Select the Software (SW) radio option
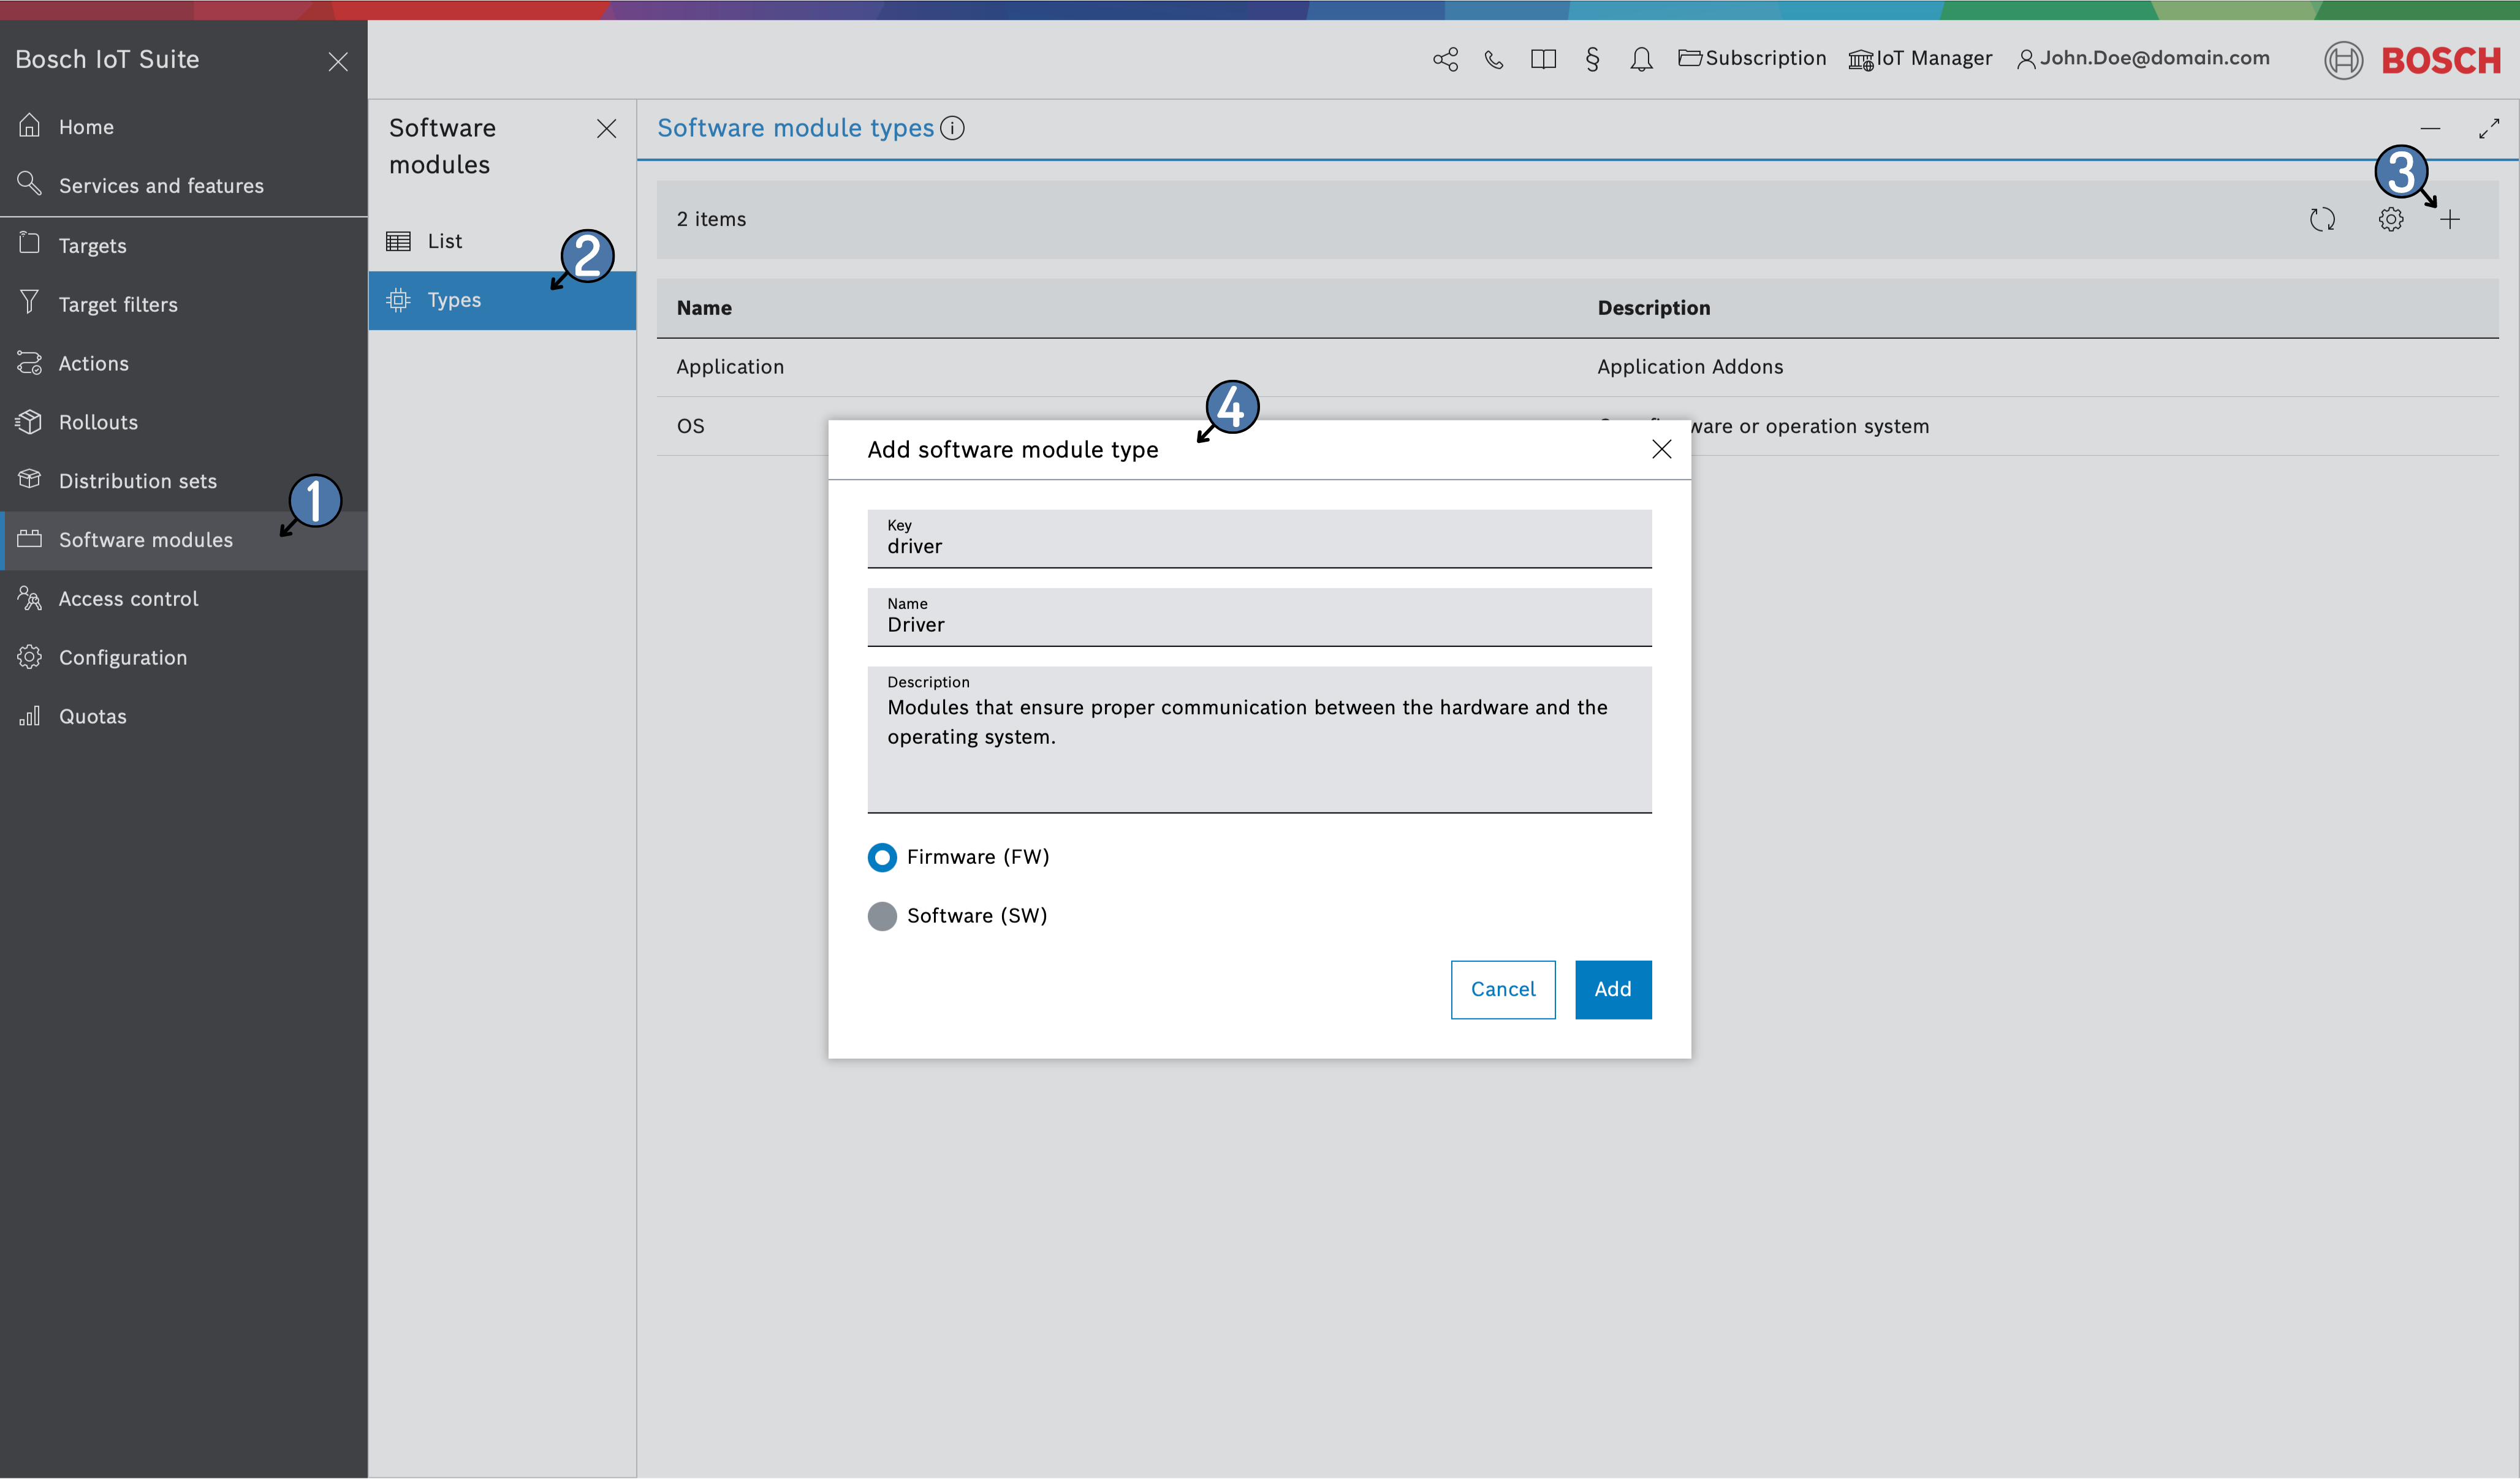2520x1479 pixels. pyautogui.click(x=882, y=916)
